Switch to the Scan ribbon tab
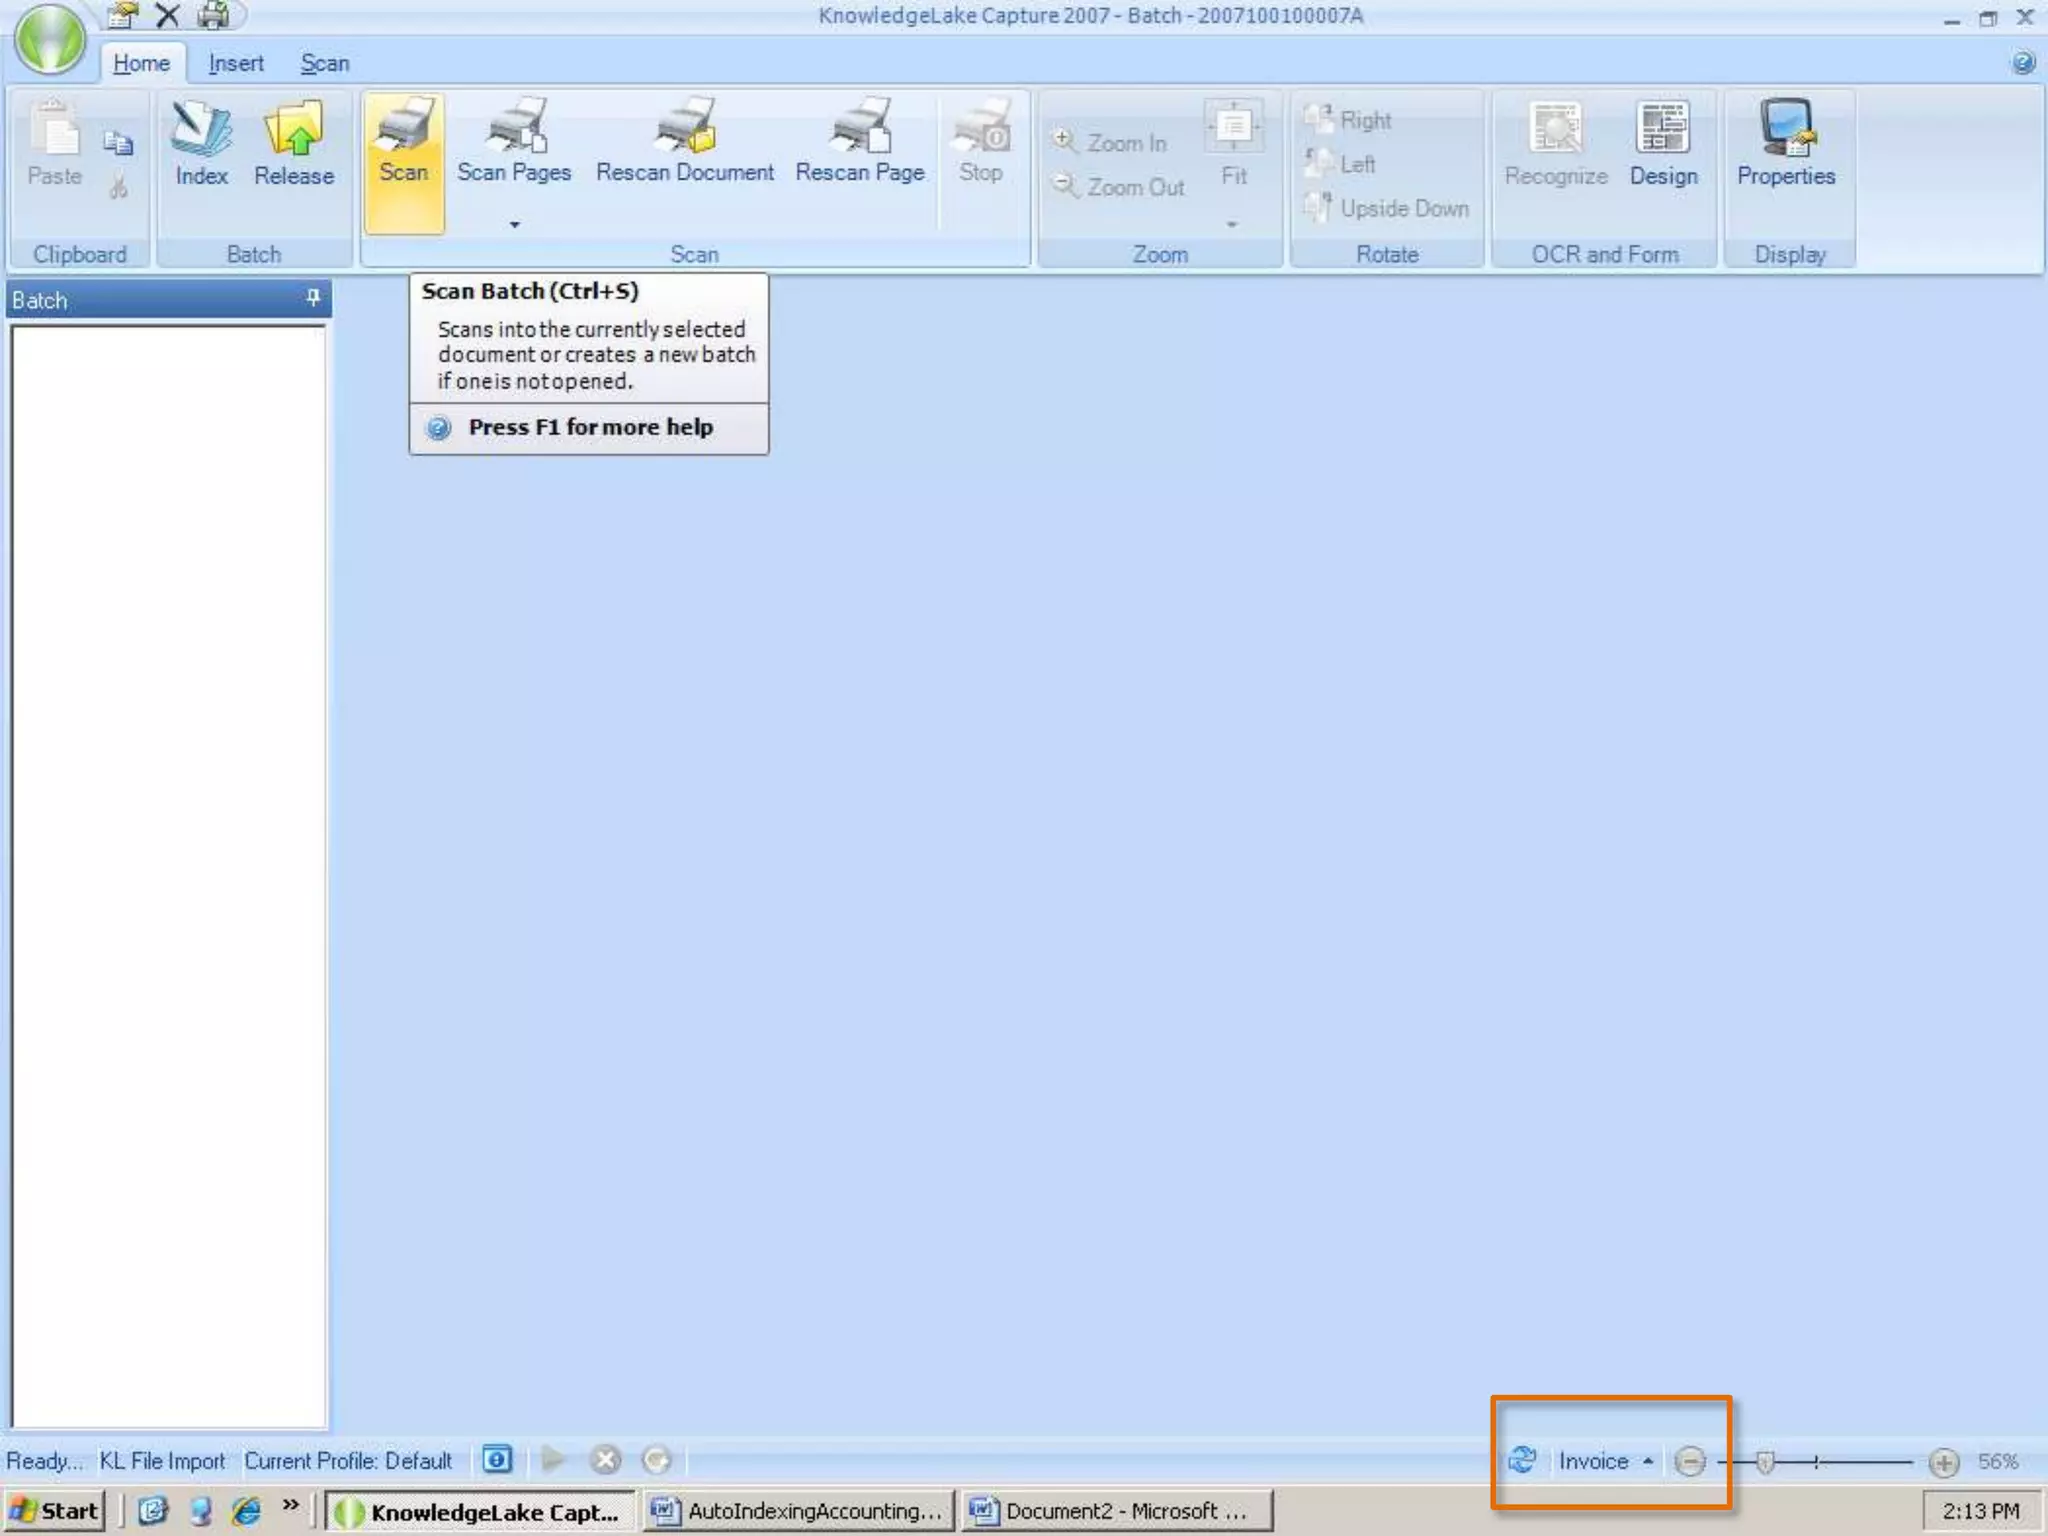Screen dimensions: 2048x1536 pos(325,63)
